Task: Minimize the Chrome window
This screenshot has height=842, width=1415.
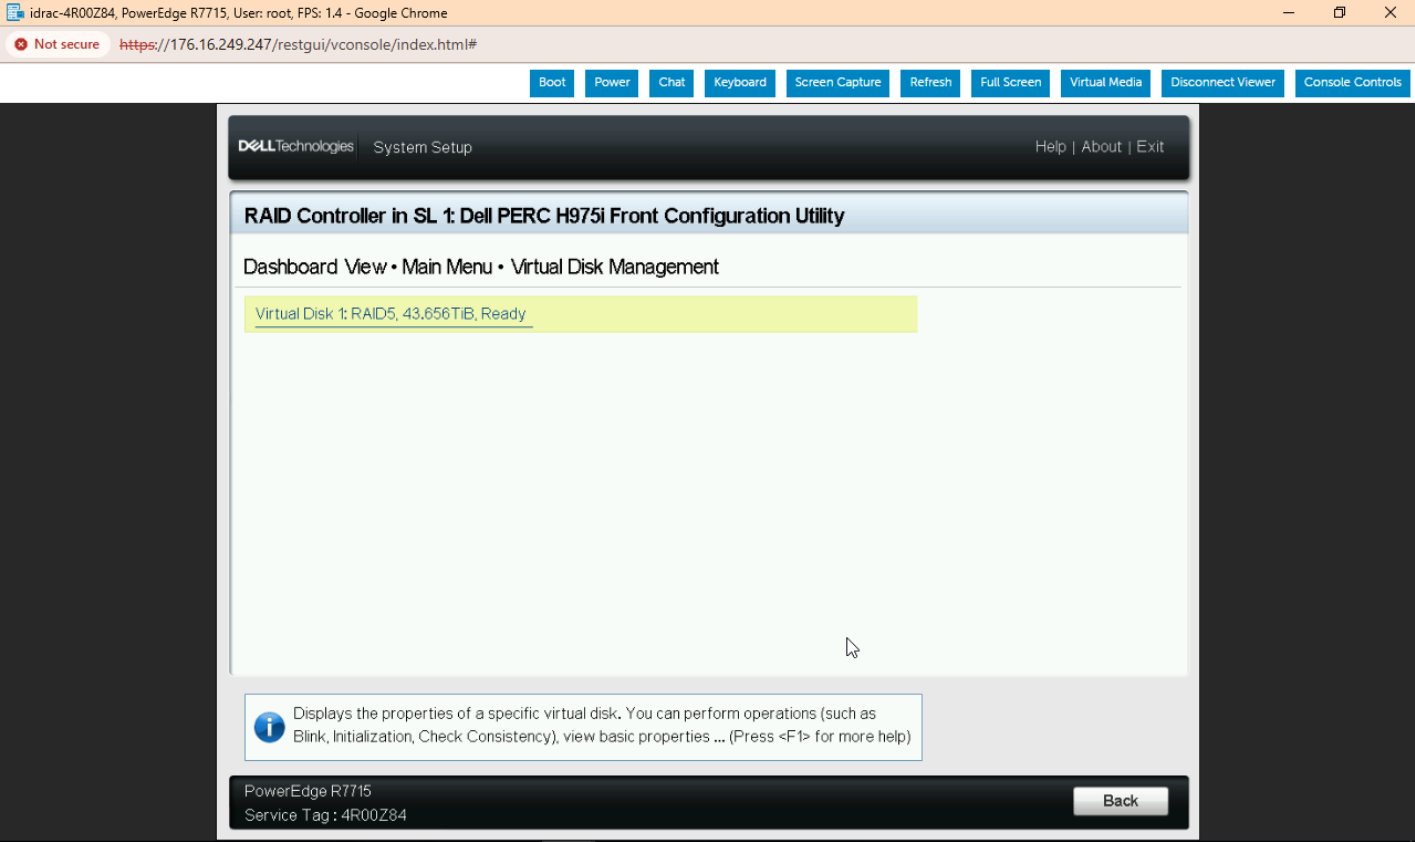Action: pos(1289,13)
